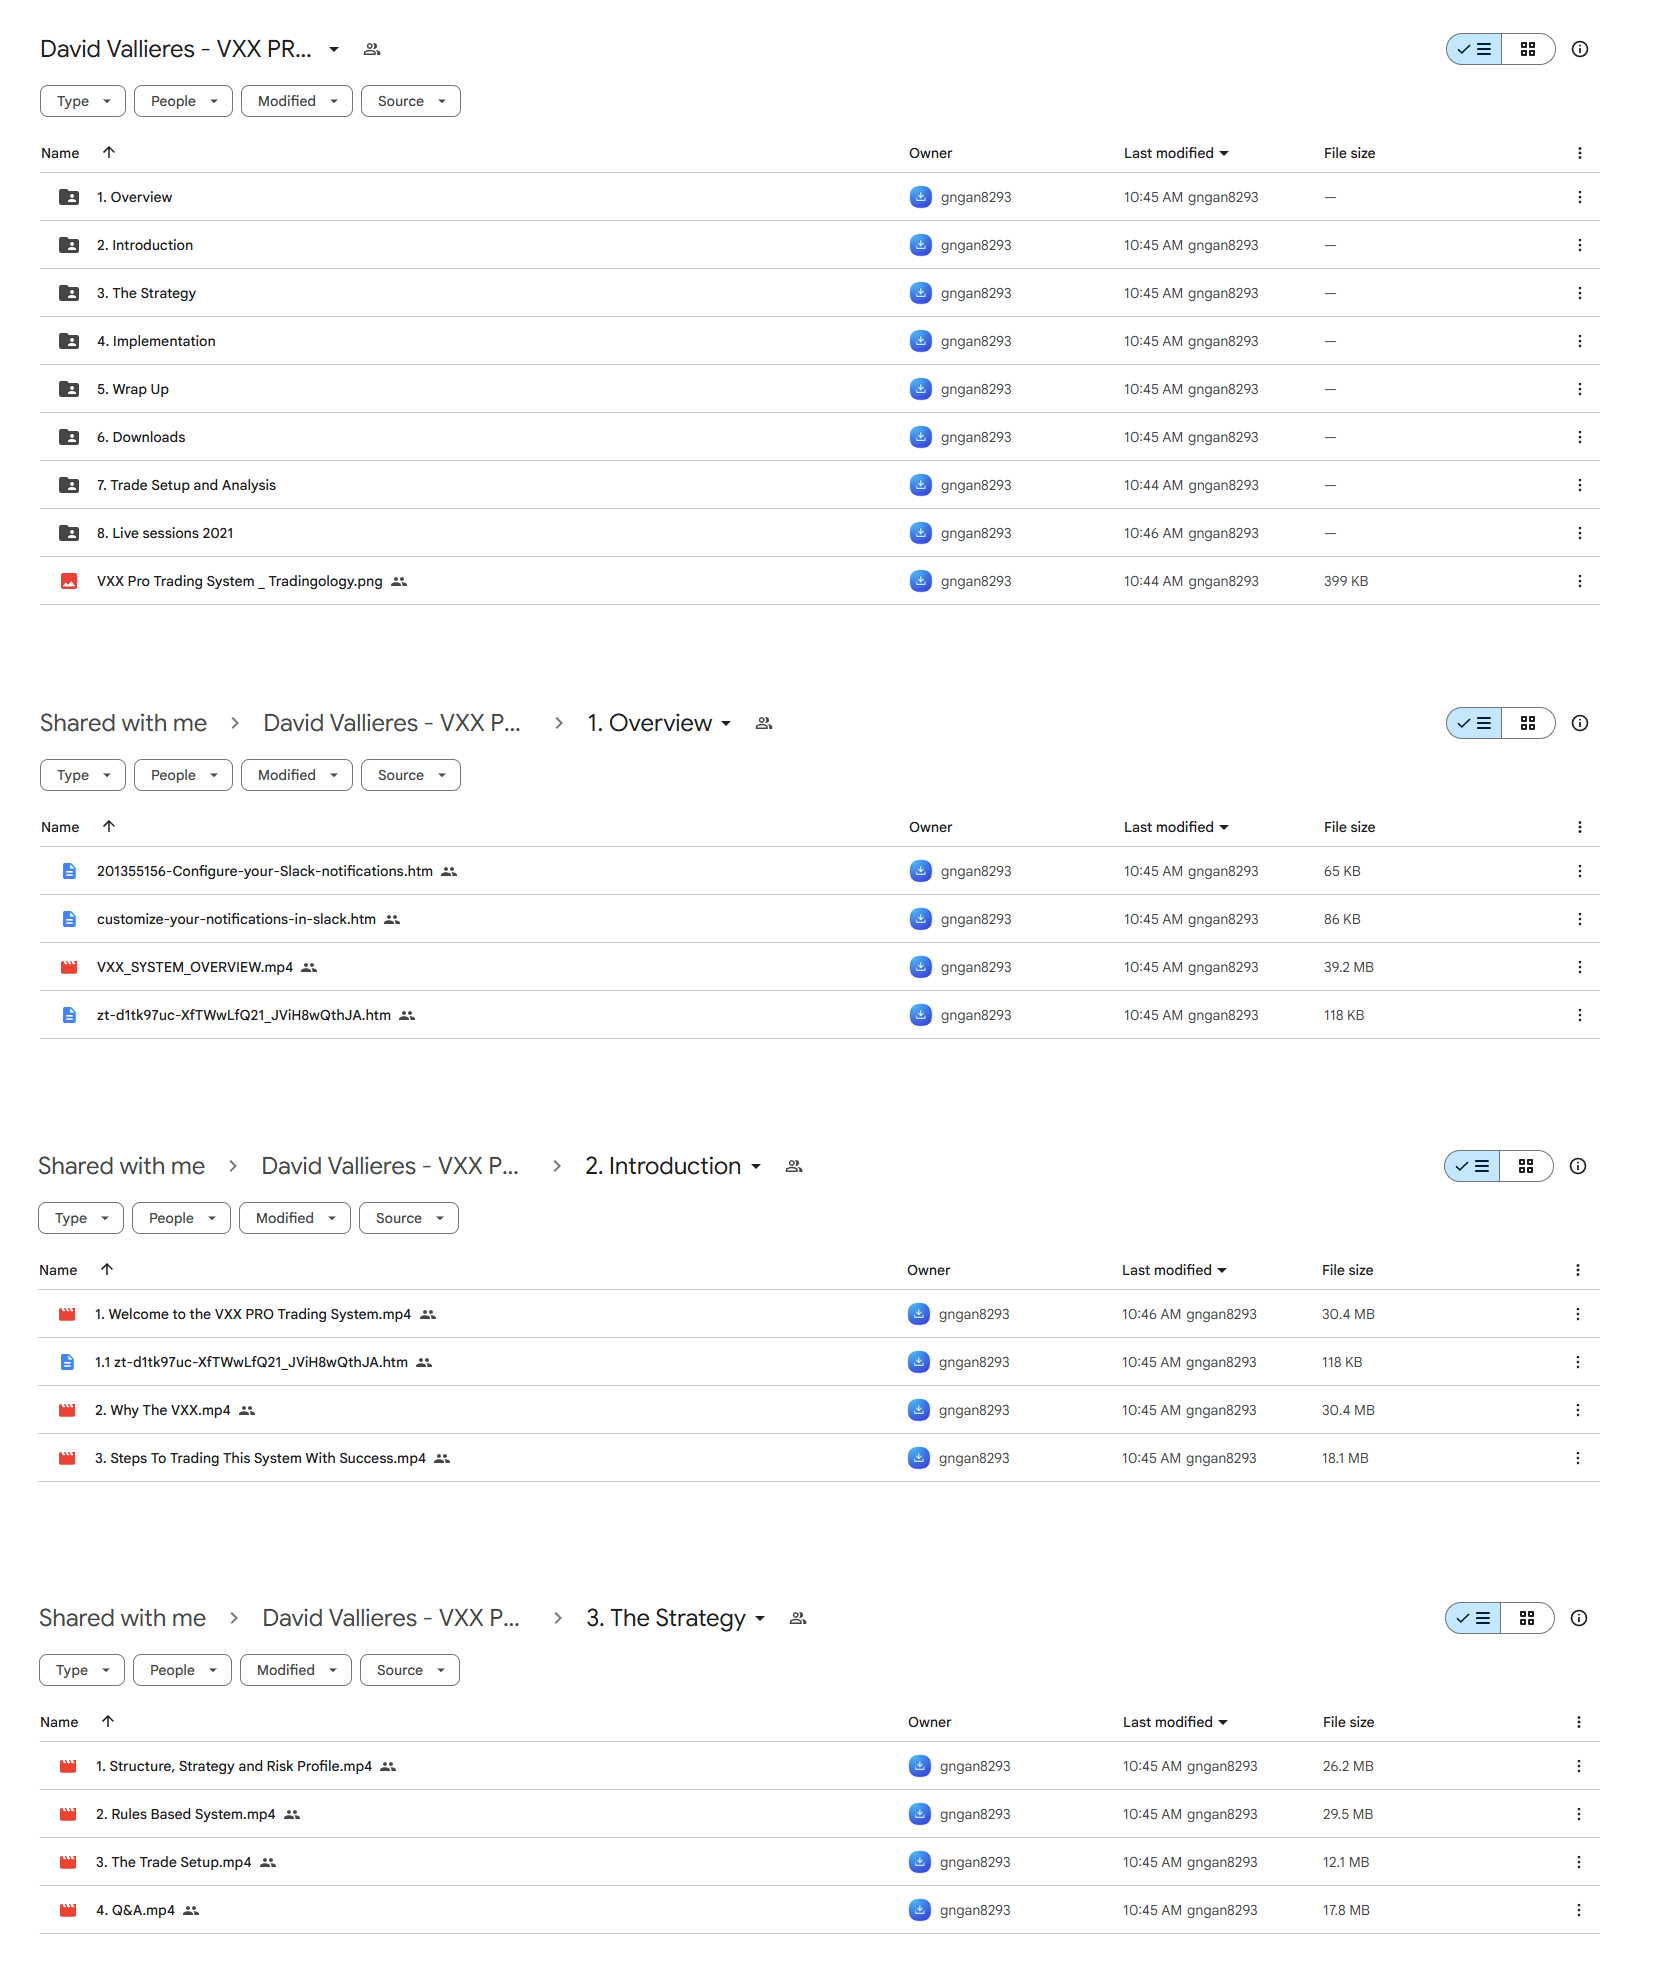Click Shared with me breadcrumb in Overview view
The width and height of the screenshot is (1656, 1984).
coord(124,723)
